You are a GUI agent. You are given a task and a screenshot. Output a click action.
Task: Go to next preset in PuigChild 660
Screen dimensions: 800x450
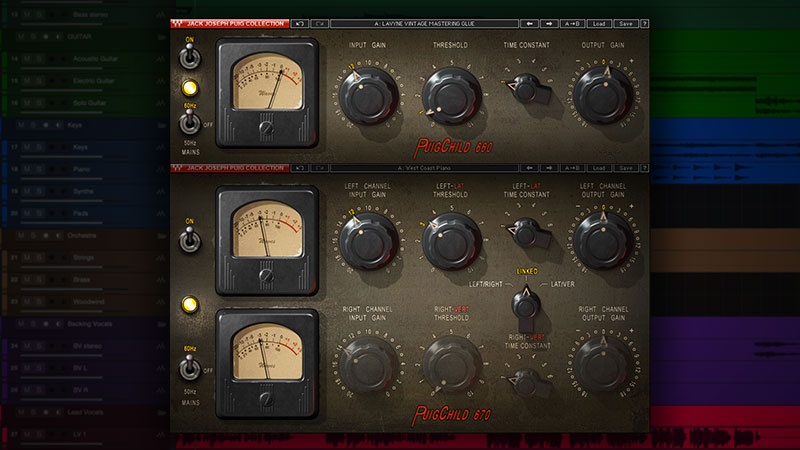pos(549,23)
